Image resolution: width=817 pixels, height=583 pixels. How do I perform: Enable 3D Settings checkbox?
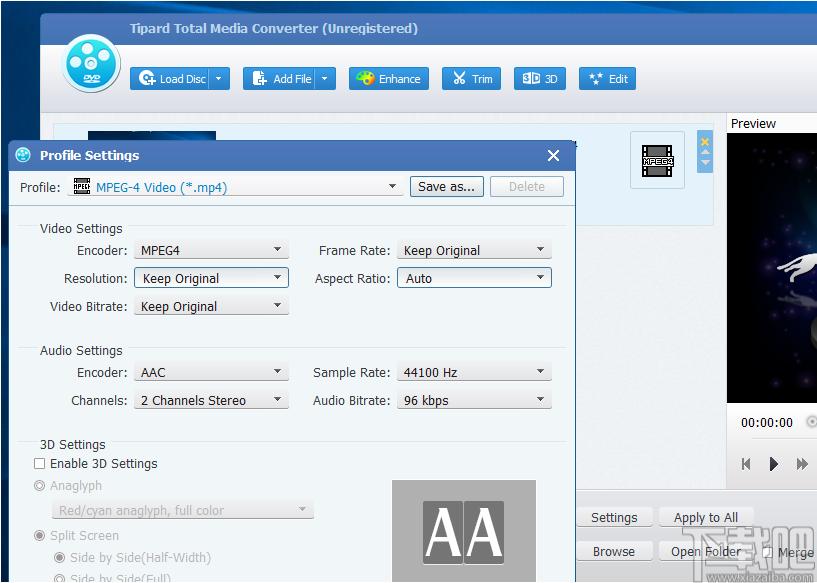point(40,464)
